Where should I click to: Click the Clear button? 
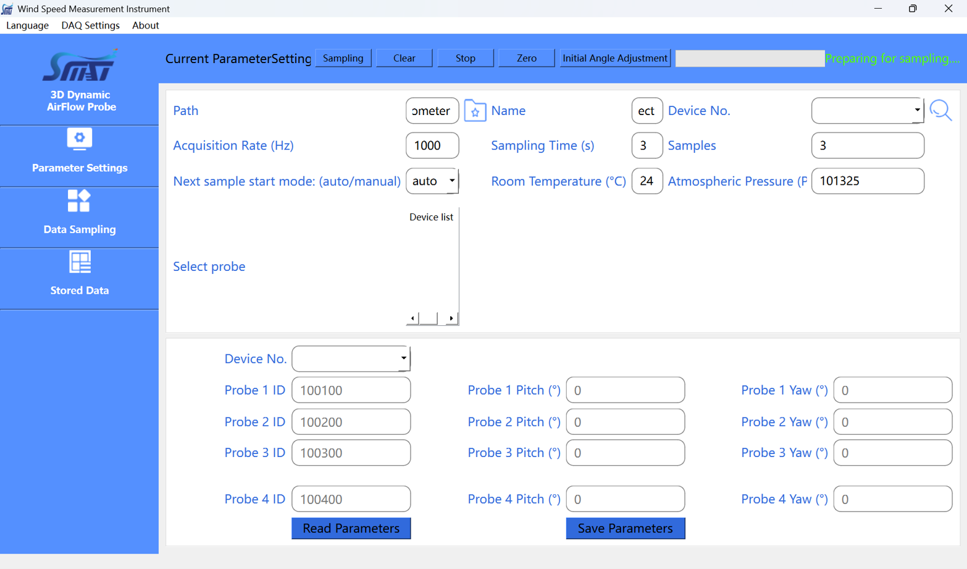click(404, 58)
